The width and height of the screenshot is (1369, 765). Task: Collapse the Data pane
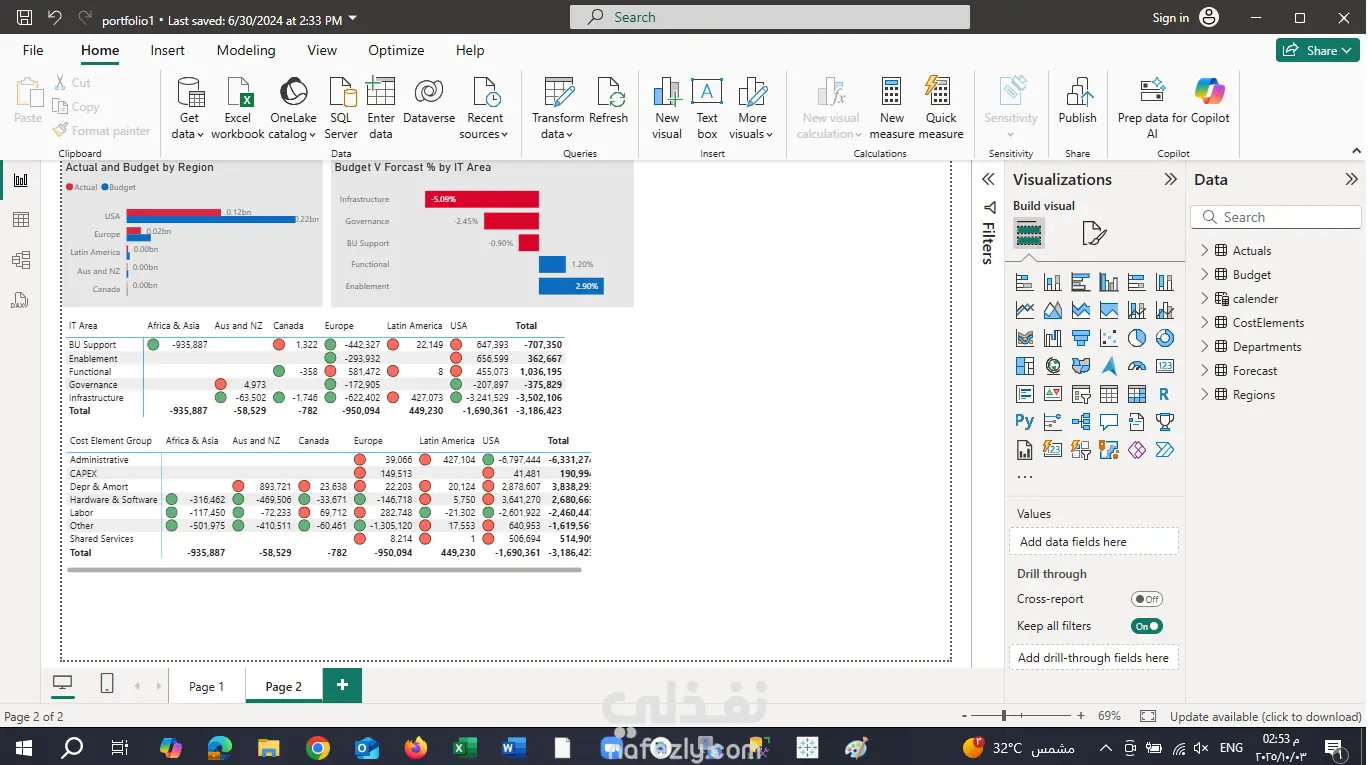tap(1351, 180)
